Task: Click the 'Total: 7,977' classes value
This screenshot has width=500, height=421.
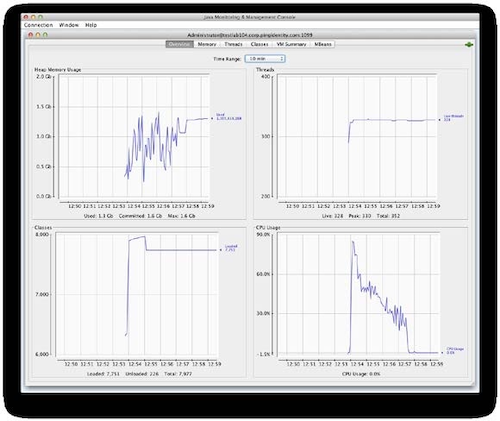Action: click(x=178, y=374)
